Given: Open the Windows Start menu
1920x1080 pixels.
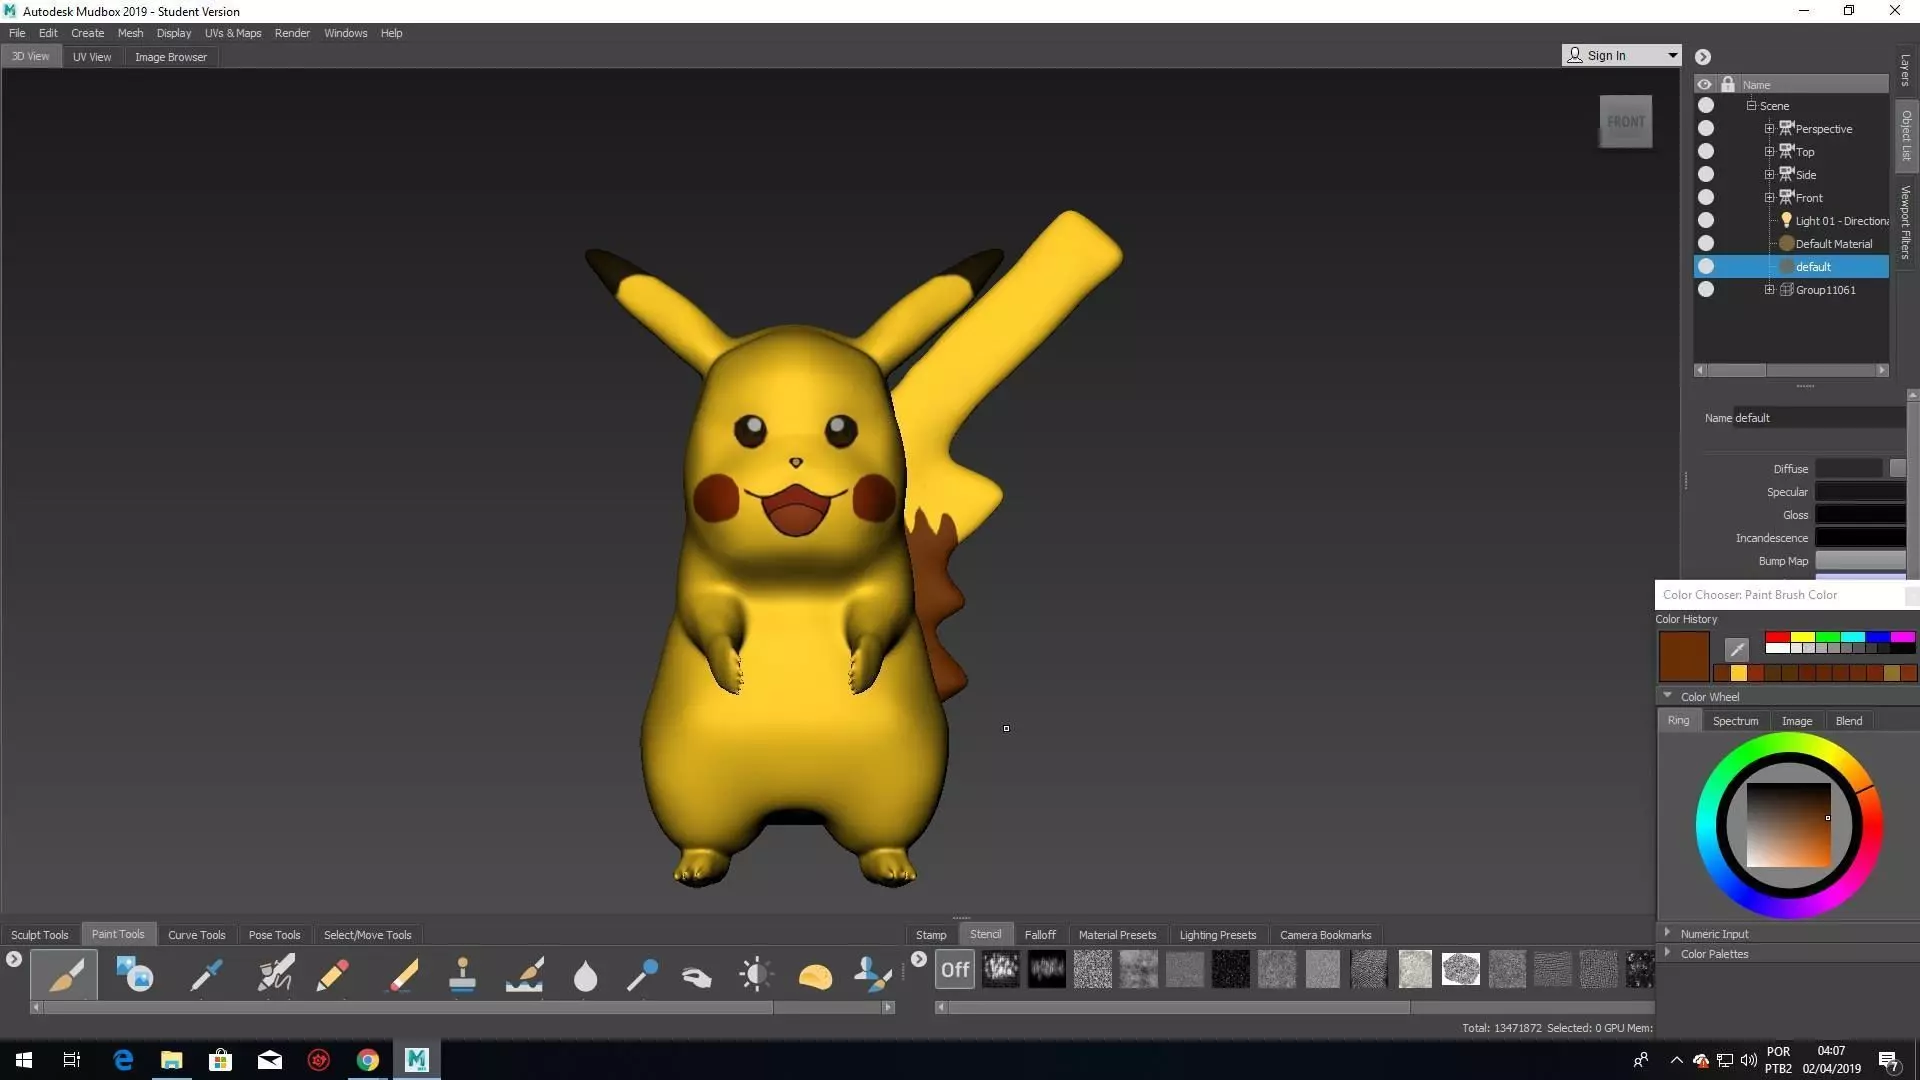Looking at the screenshot, I should point(24,1060).
